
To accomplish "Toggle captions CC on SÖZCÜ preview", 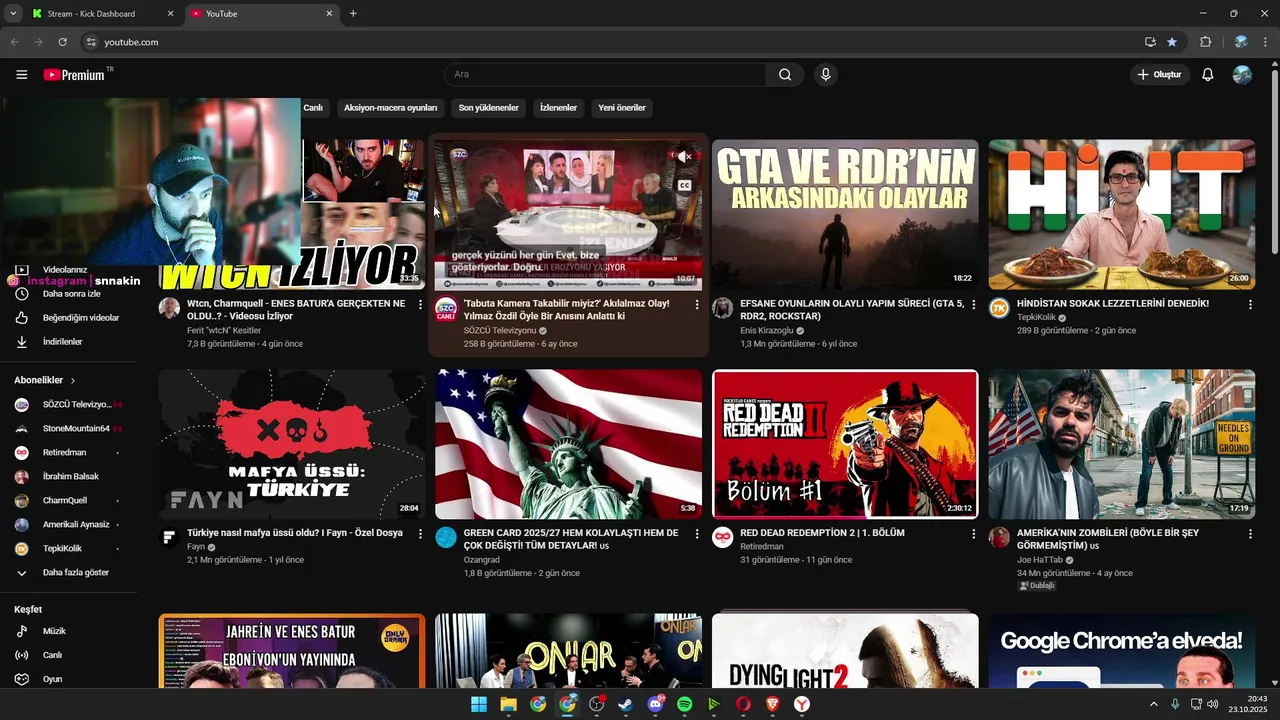I will tap(685, 185).
